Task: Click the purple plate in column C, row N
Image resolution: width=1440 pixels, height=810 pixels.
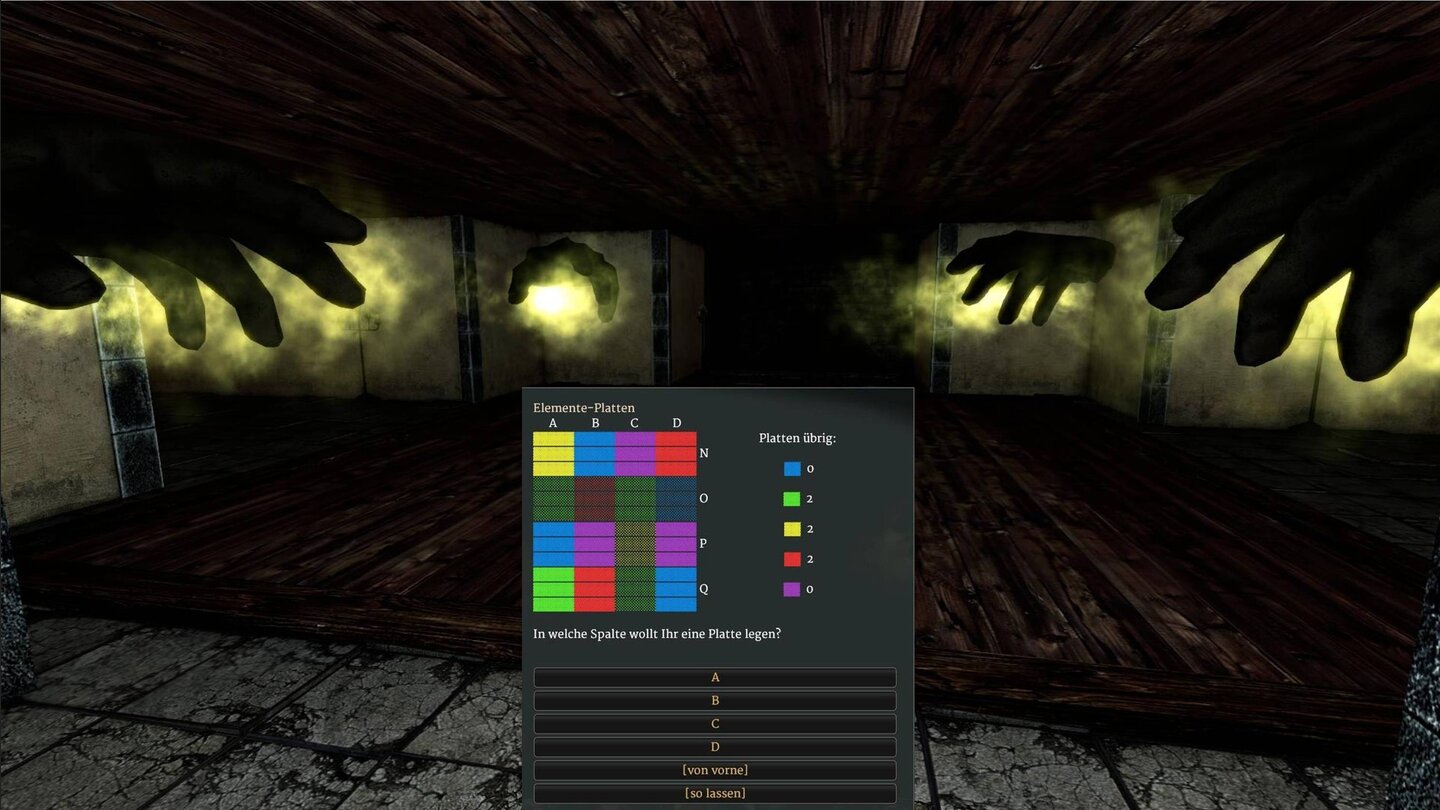Action: [635, 454]
